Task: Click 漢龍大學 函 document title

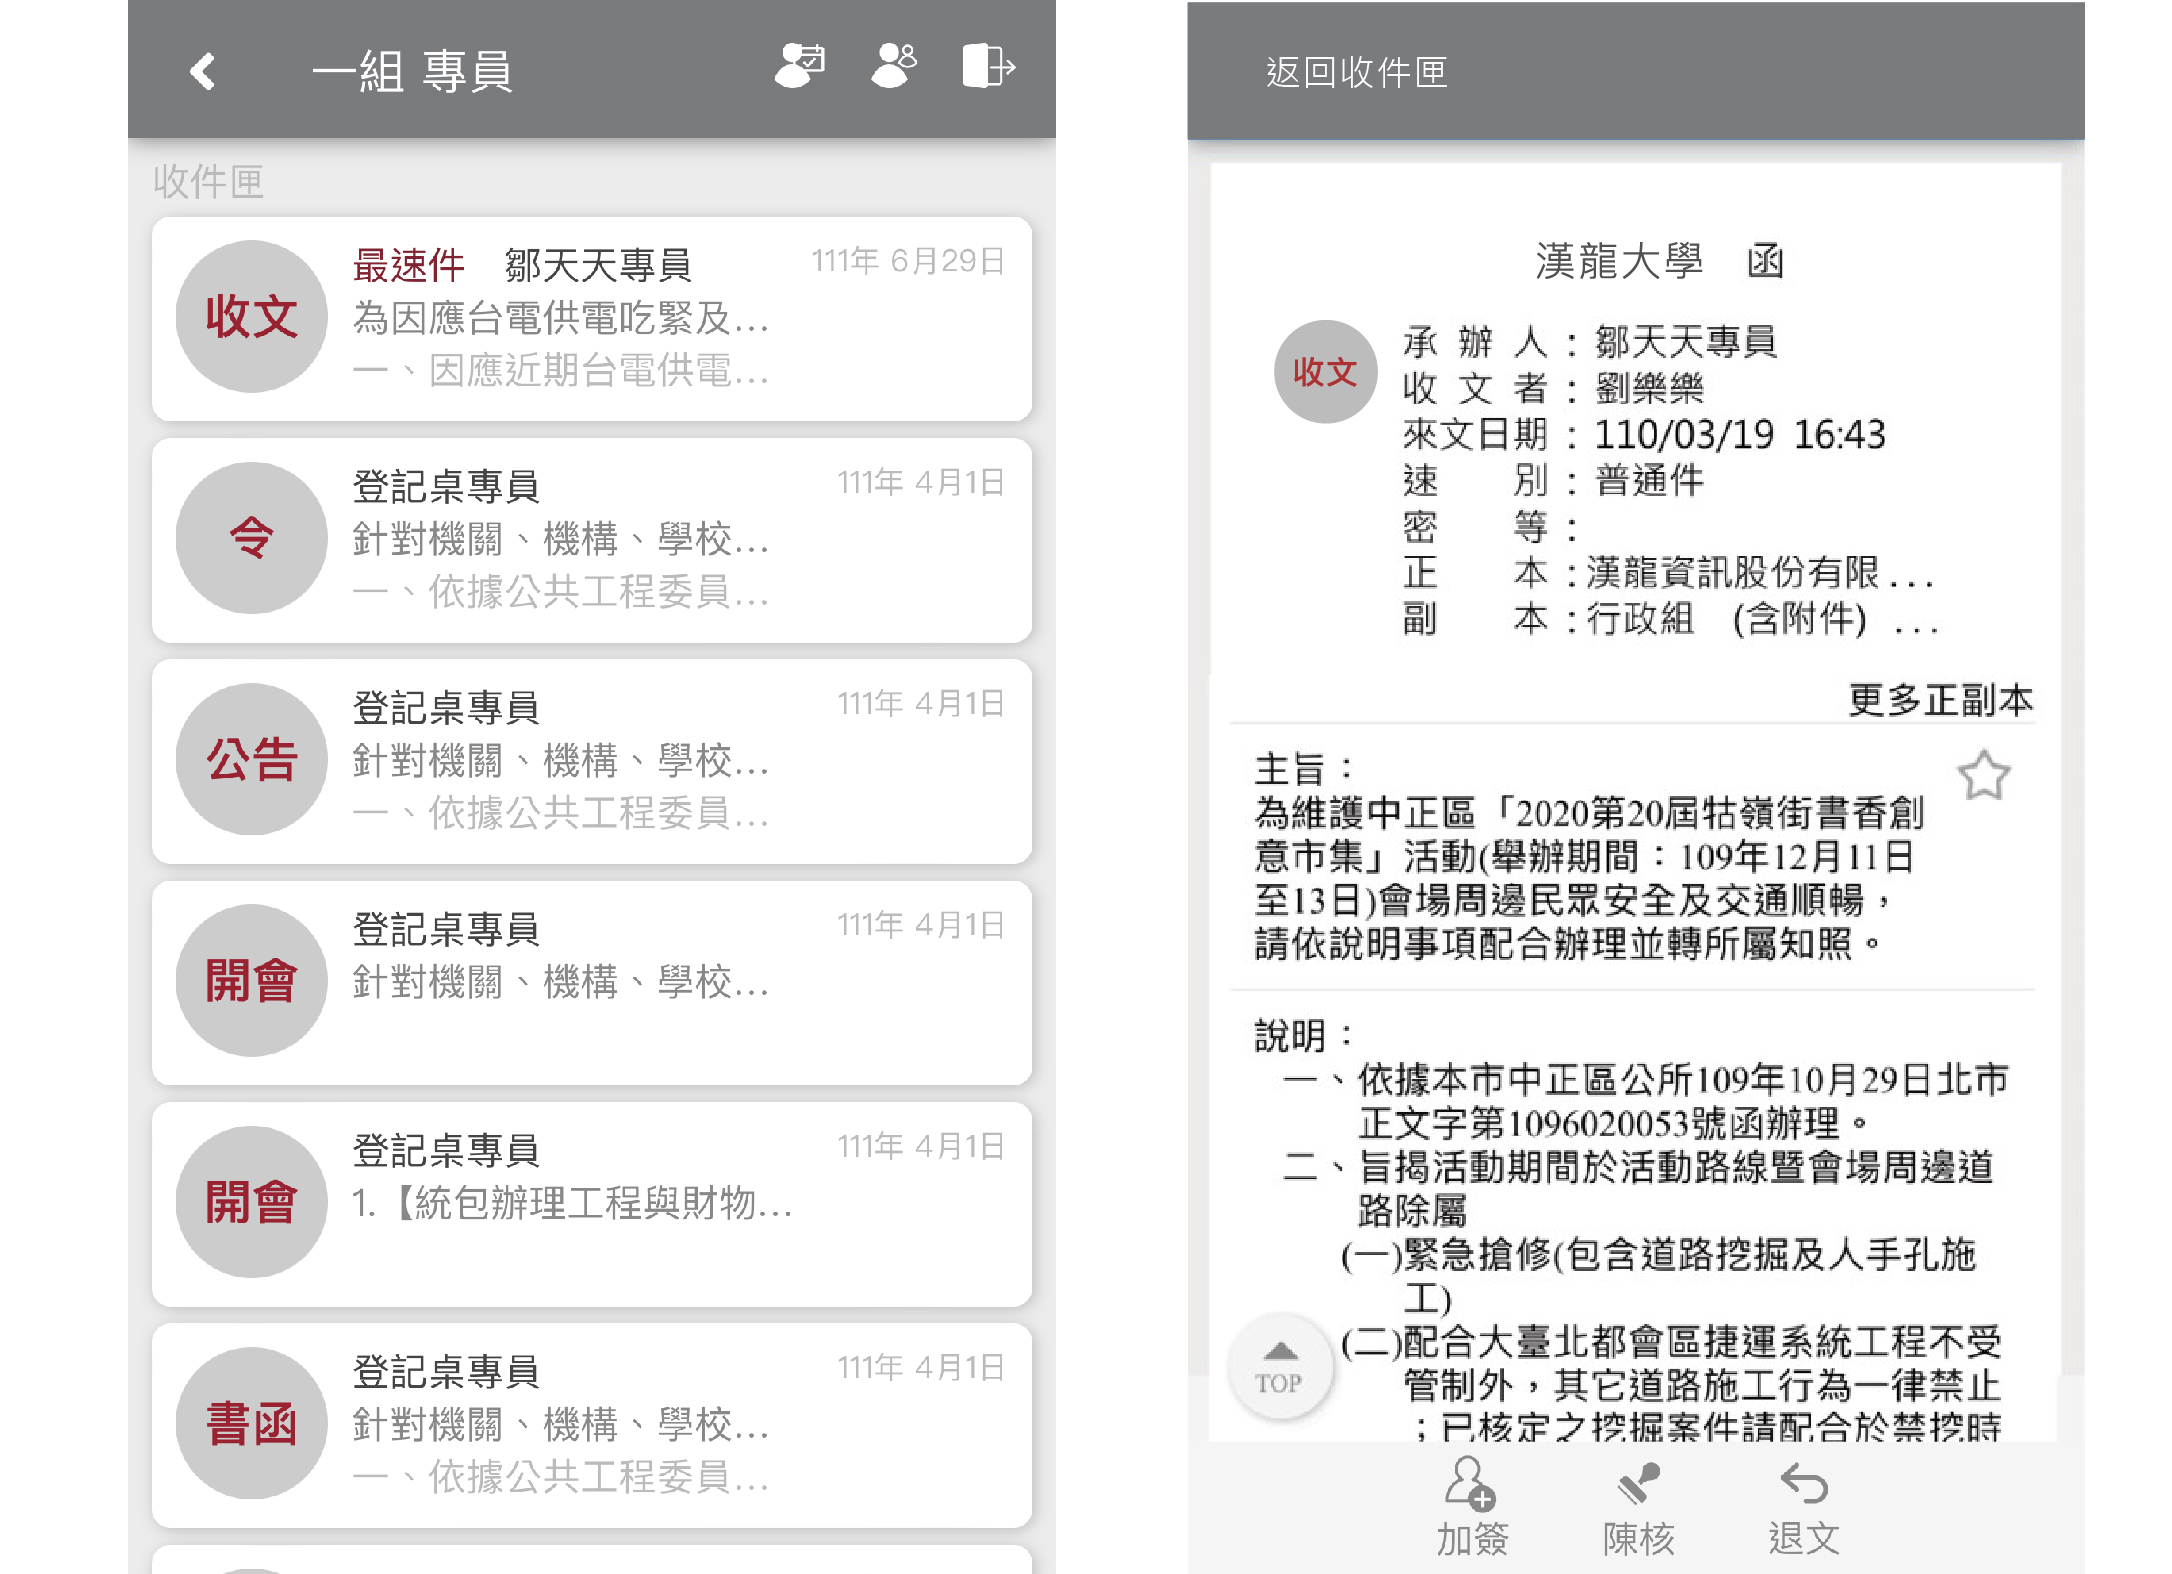Action: [1659, 261]
